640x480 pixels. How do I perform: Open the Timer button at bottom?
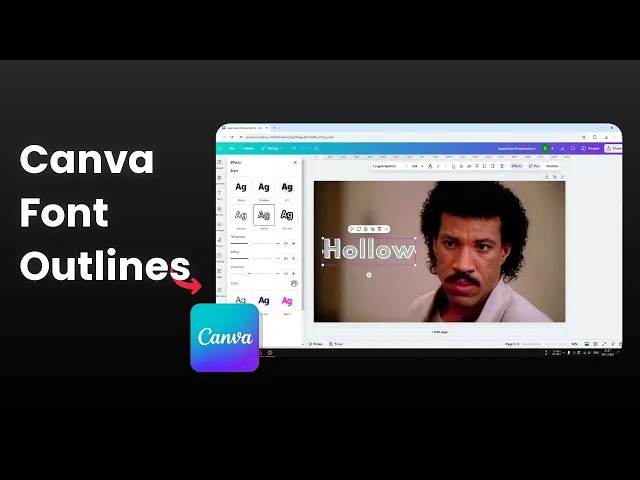(x=336, y=344)
